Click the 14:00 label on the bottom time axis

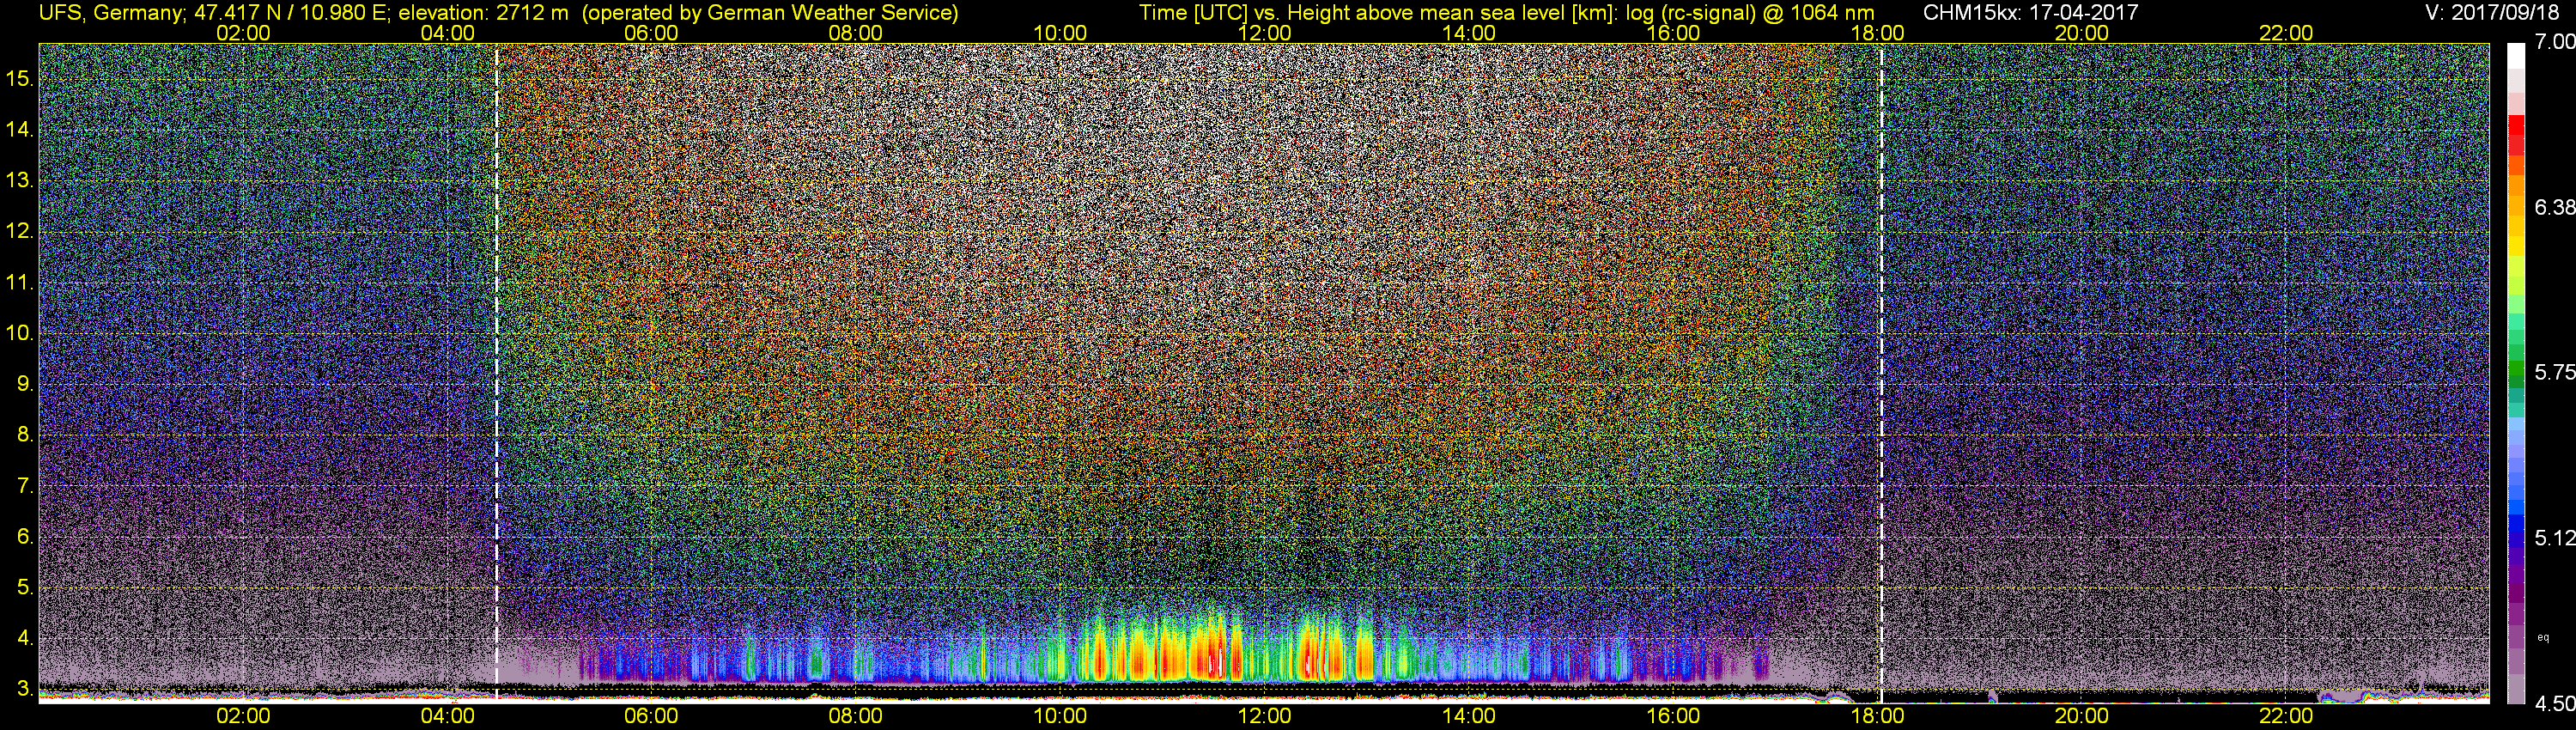point(1469,716)
